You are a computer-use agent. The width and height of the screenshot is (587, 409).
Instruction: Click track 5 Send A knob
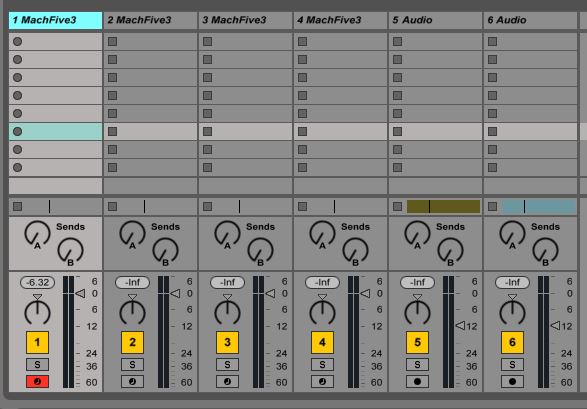417,233
